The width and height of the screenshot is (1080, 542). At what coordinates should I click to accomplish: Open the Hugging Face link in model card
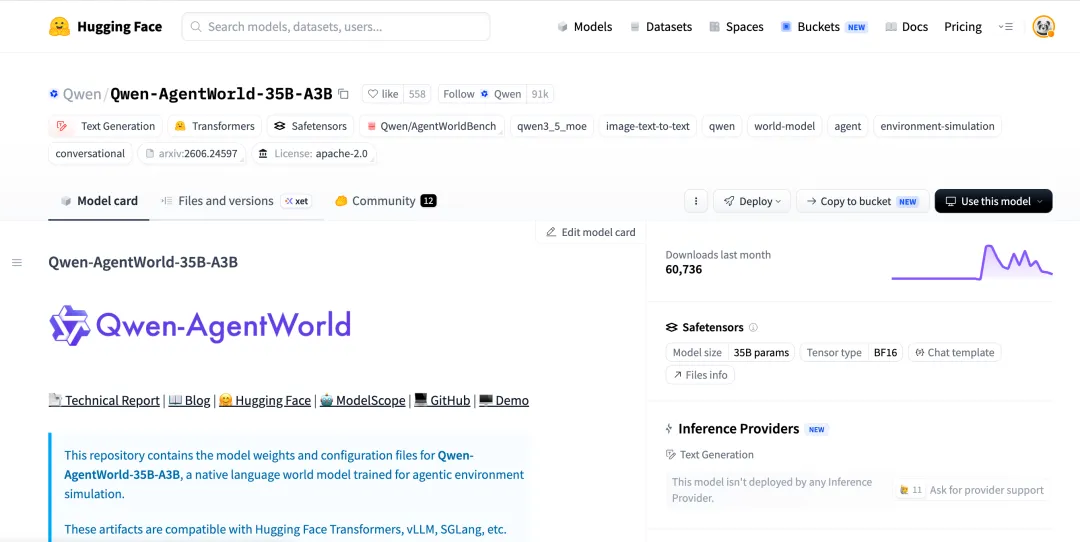(x=265, y=401)
